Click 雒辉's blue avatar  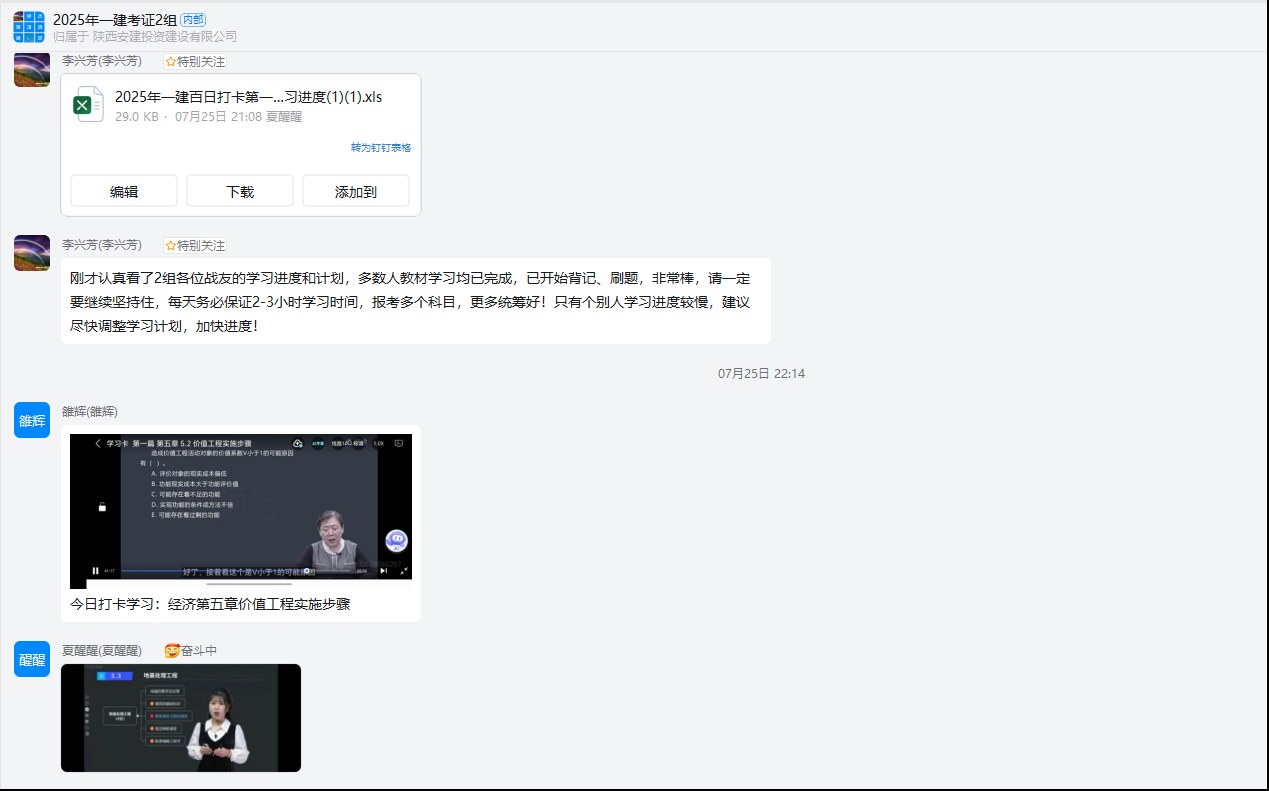point(32,420)
